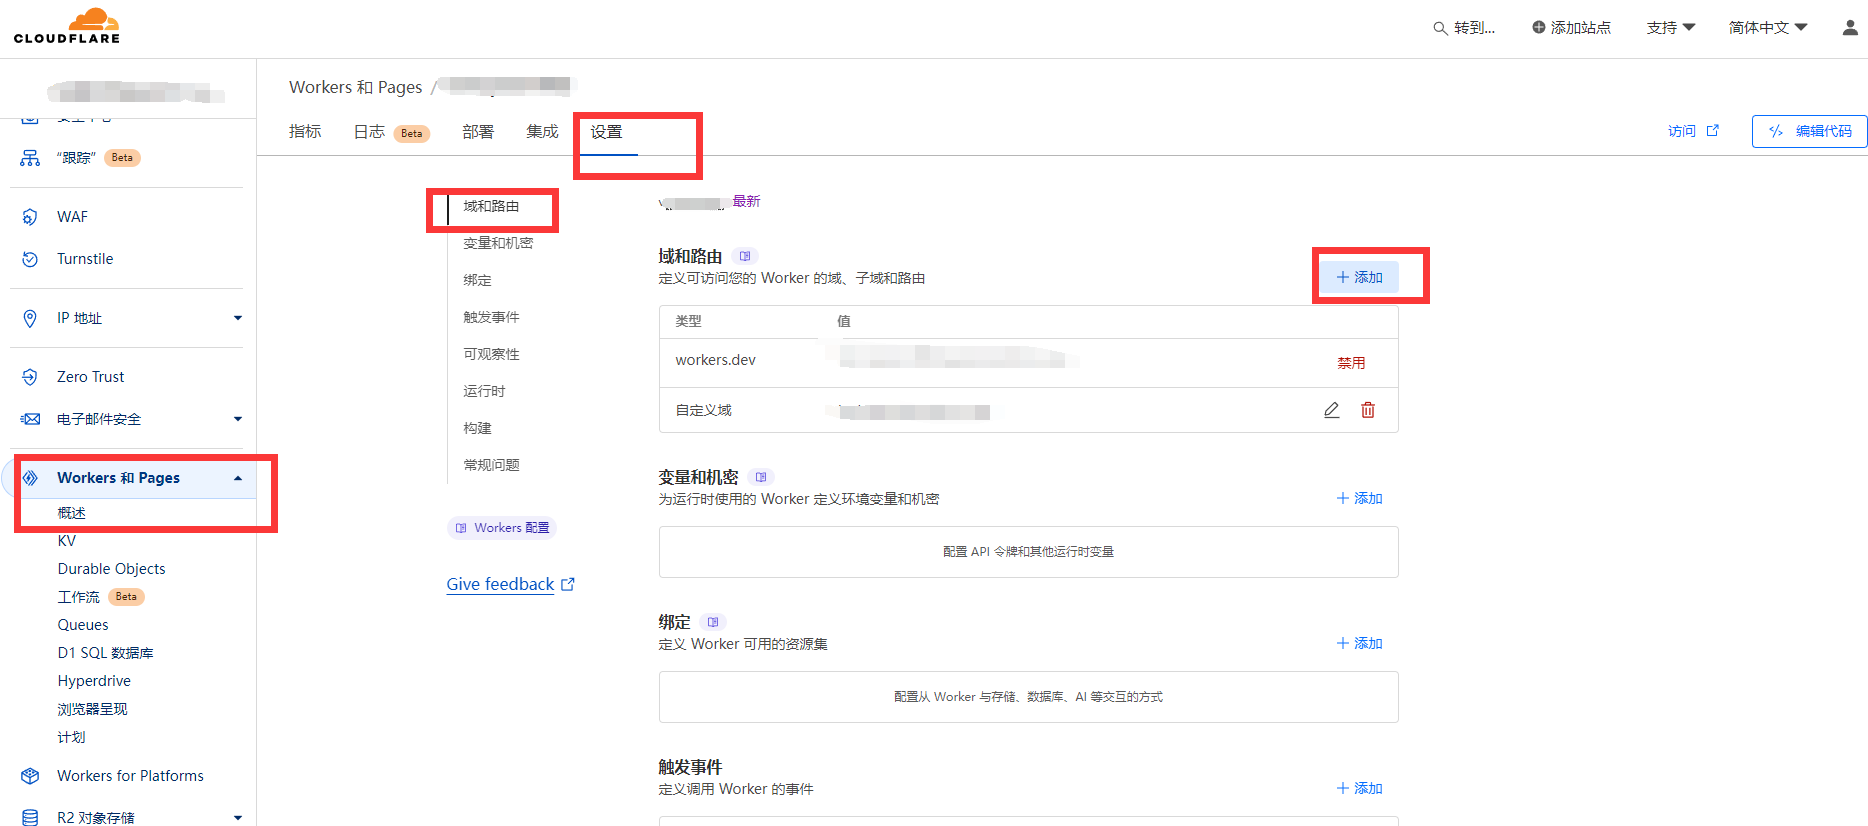This screenshot has width=1868, height=826.
Task: Click the 配置 API 令牌和其他运行时变量 box
Action: point(1028,552)
